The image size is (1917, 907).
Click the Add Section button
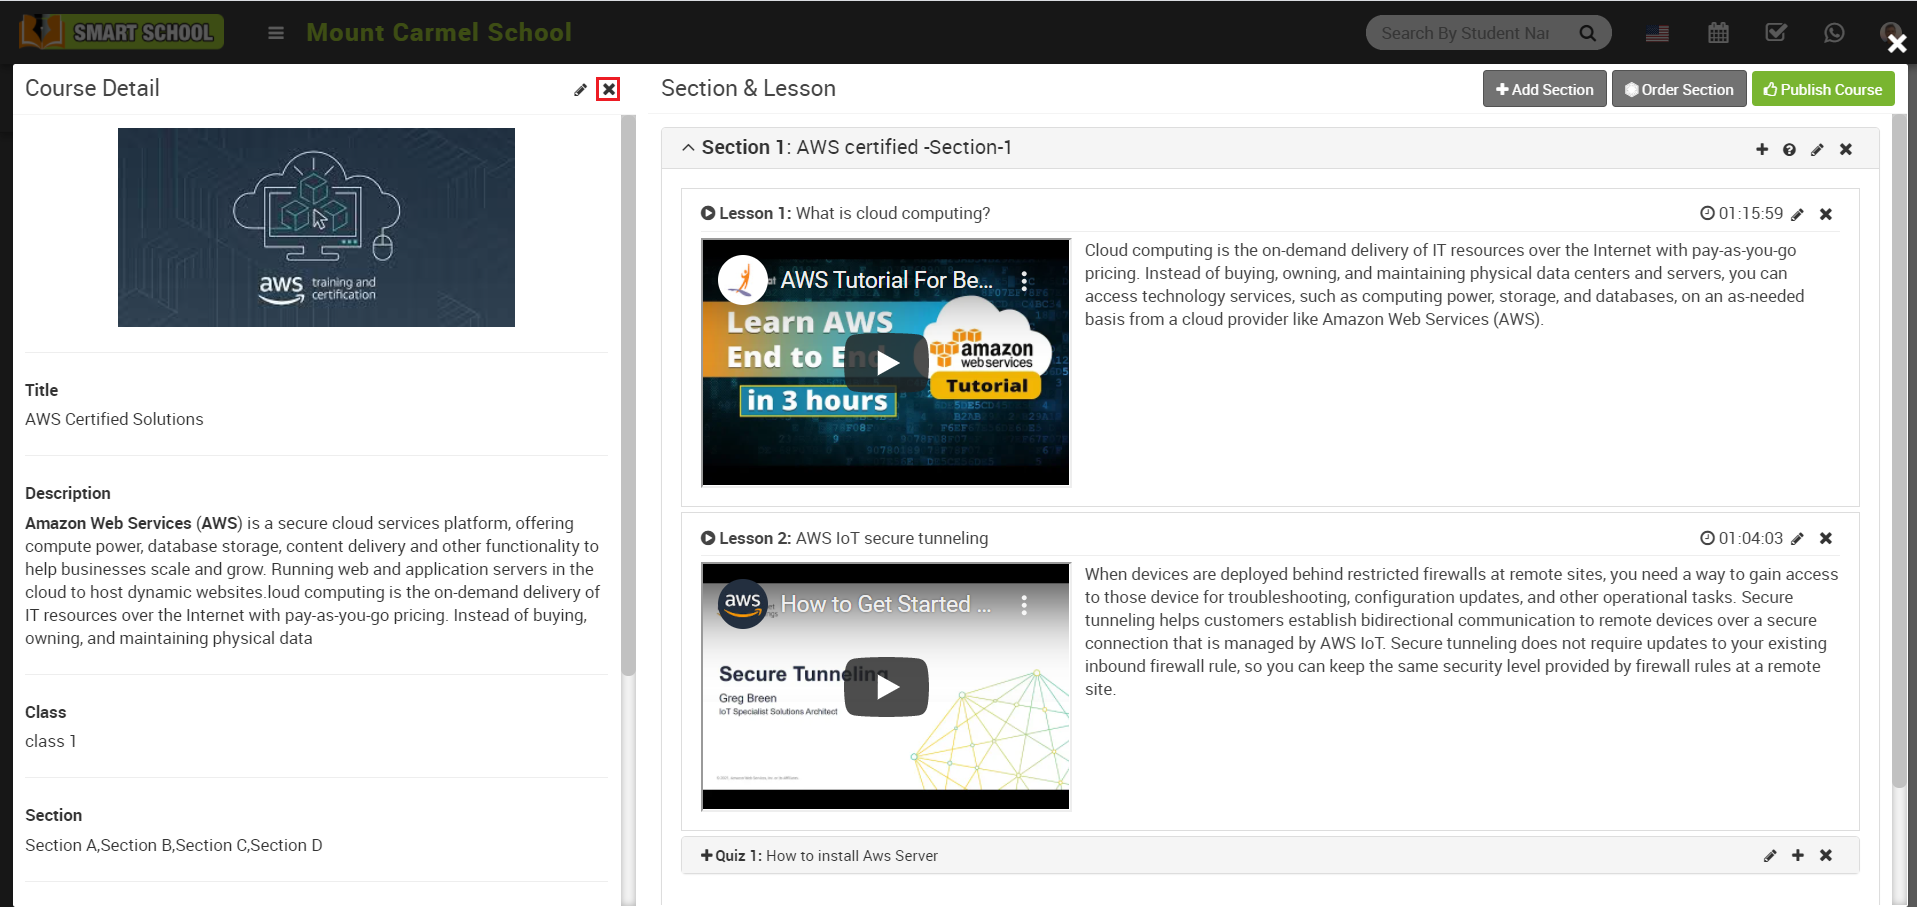1543,88
